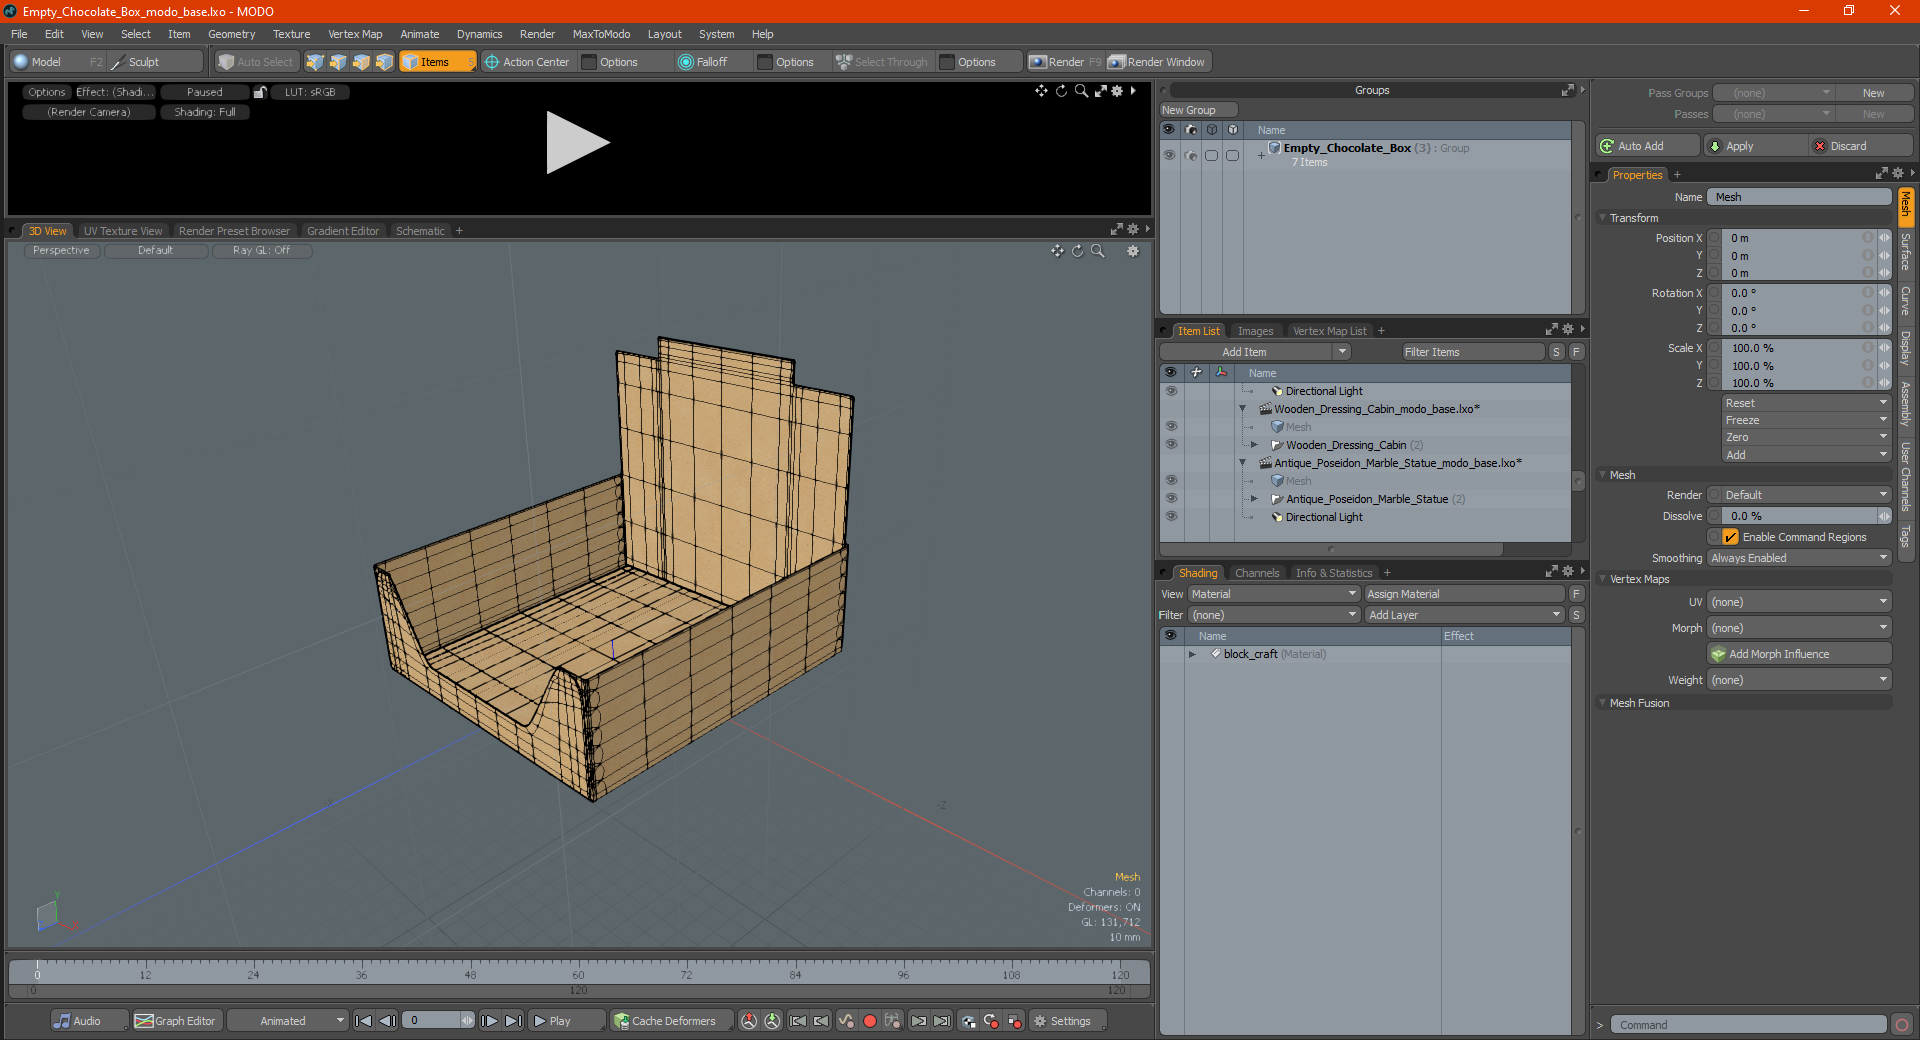Click New next to Pass Groups

click(1874, 93)
